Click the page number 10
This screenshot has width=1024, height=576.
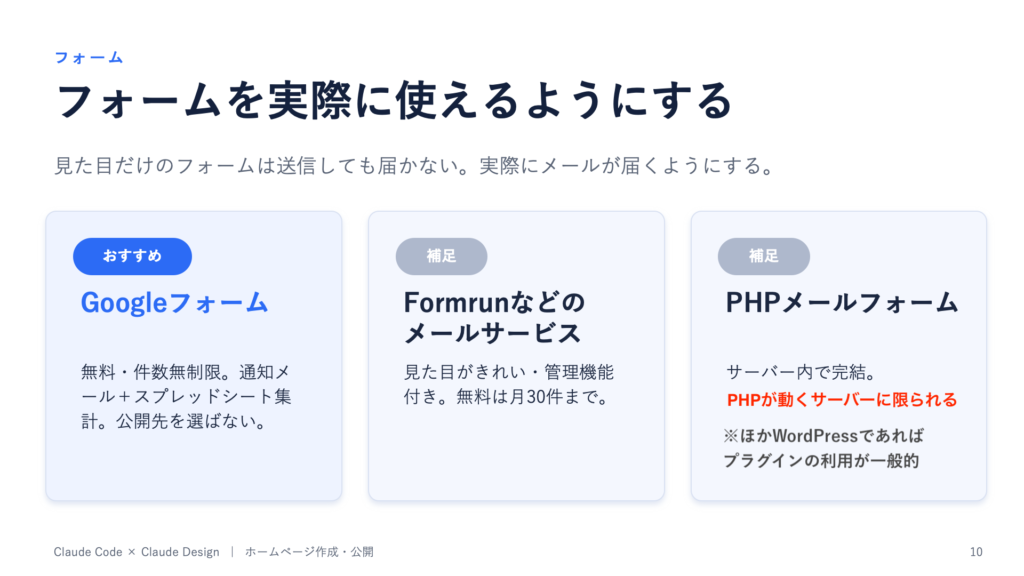click(x=976, y=552)
